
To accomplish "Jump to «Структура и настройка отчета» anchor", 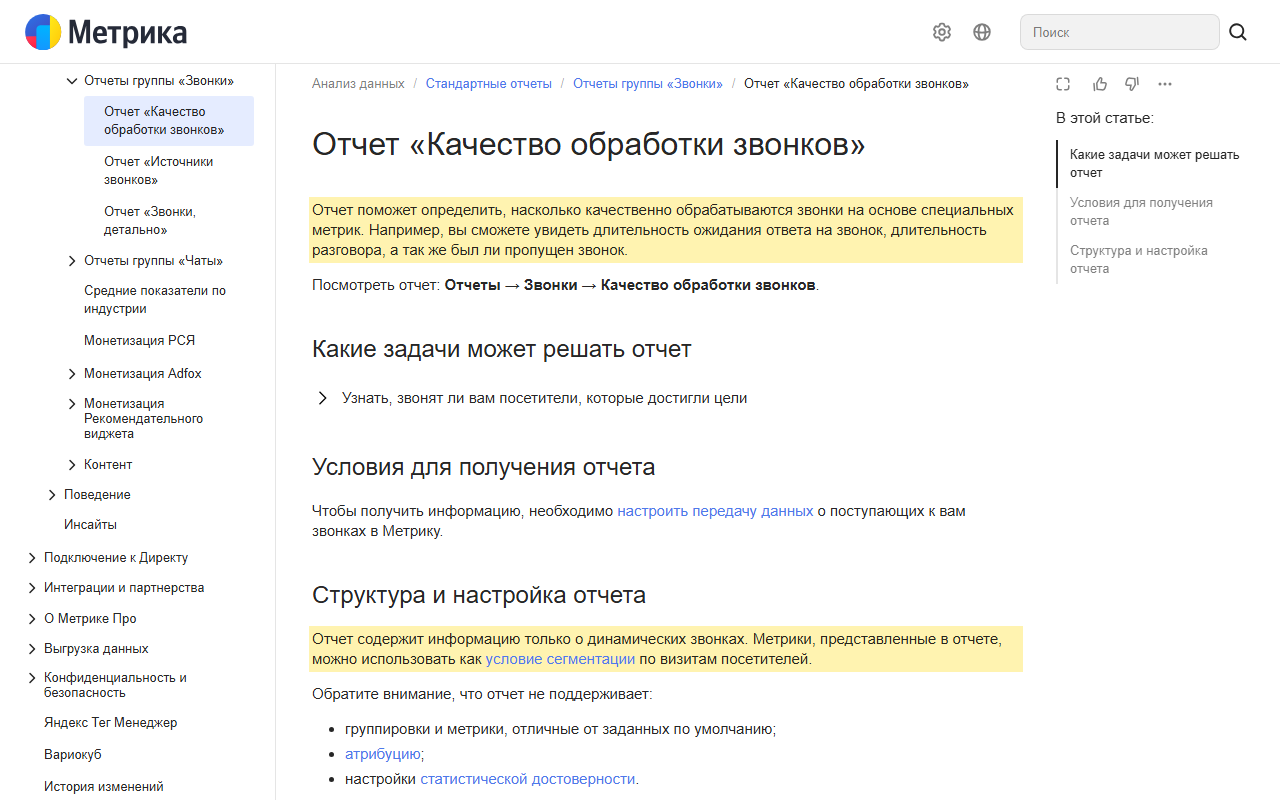I will tap(1139, 260).
